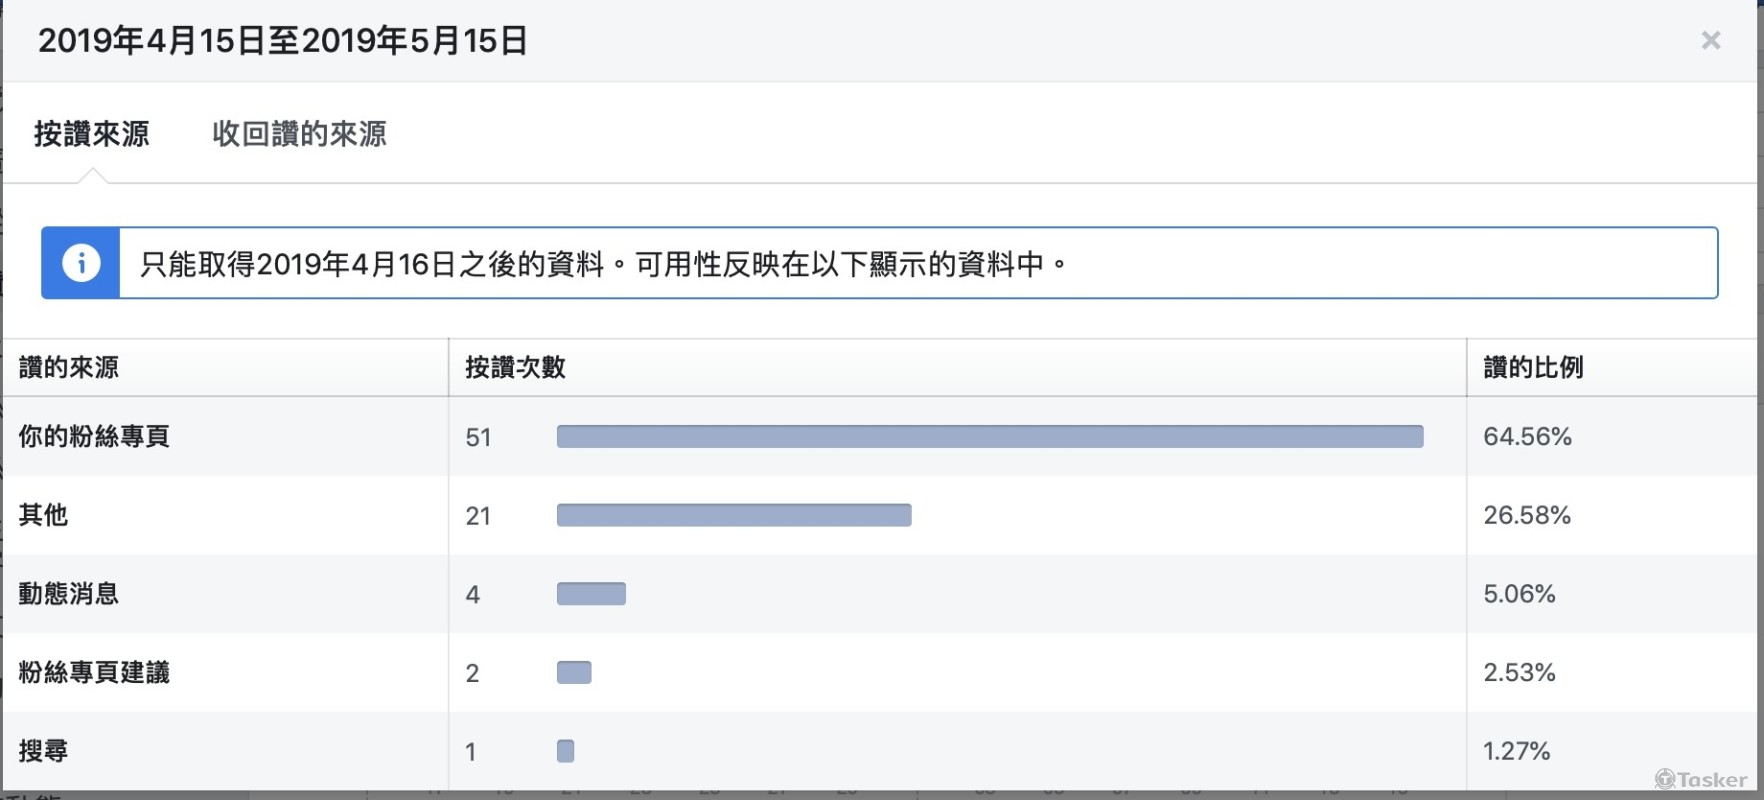This screenshot has height=800, width=1764.
Task: Click the 動態消息 source row
Action: (x=67, y=593)
